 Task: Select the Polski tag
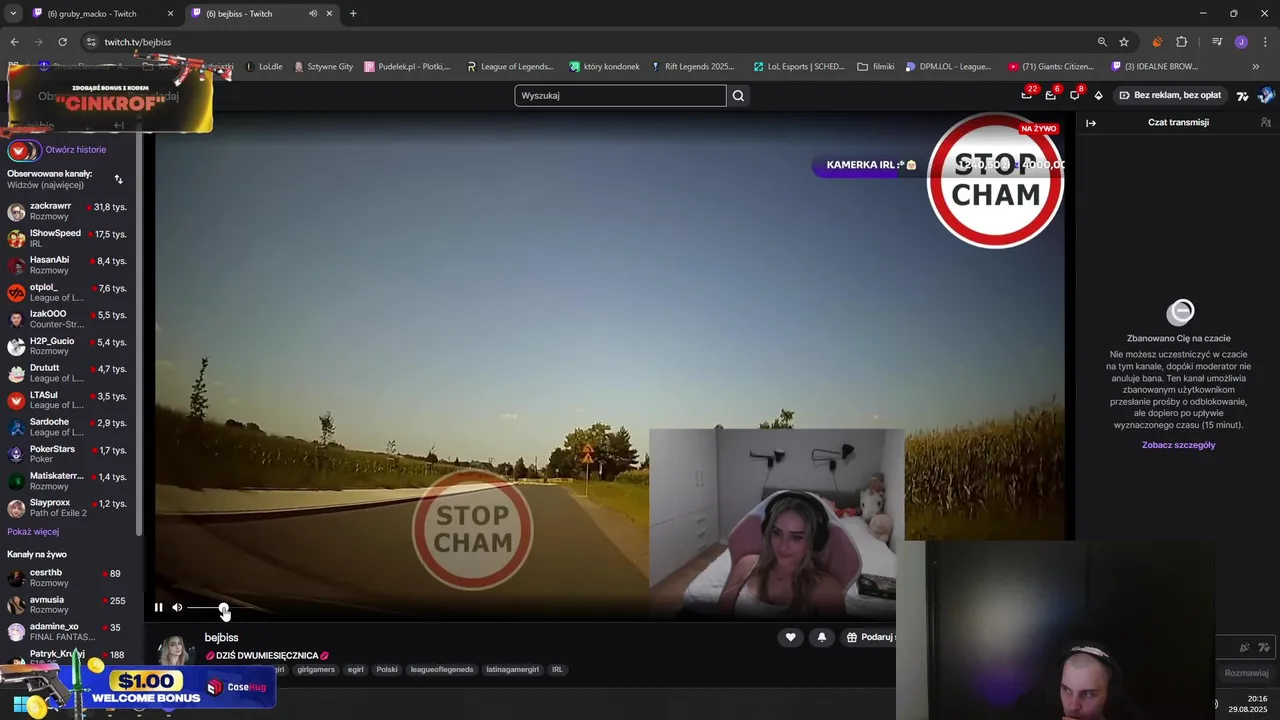pos(387,669)
